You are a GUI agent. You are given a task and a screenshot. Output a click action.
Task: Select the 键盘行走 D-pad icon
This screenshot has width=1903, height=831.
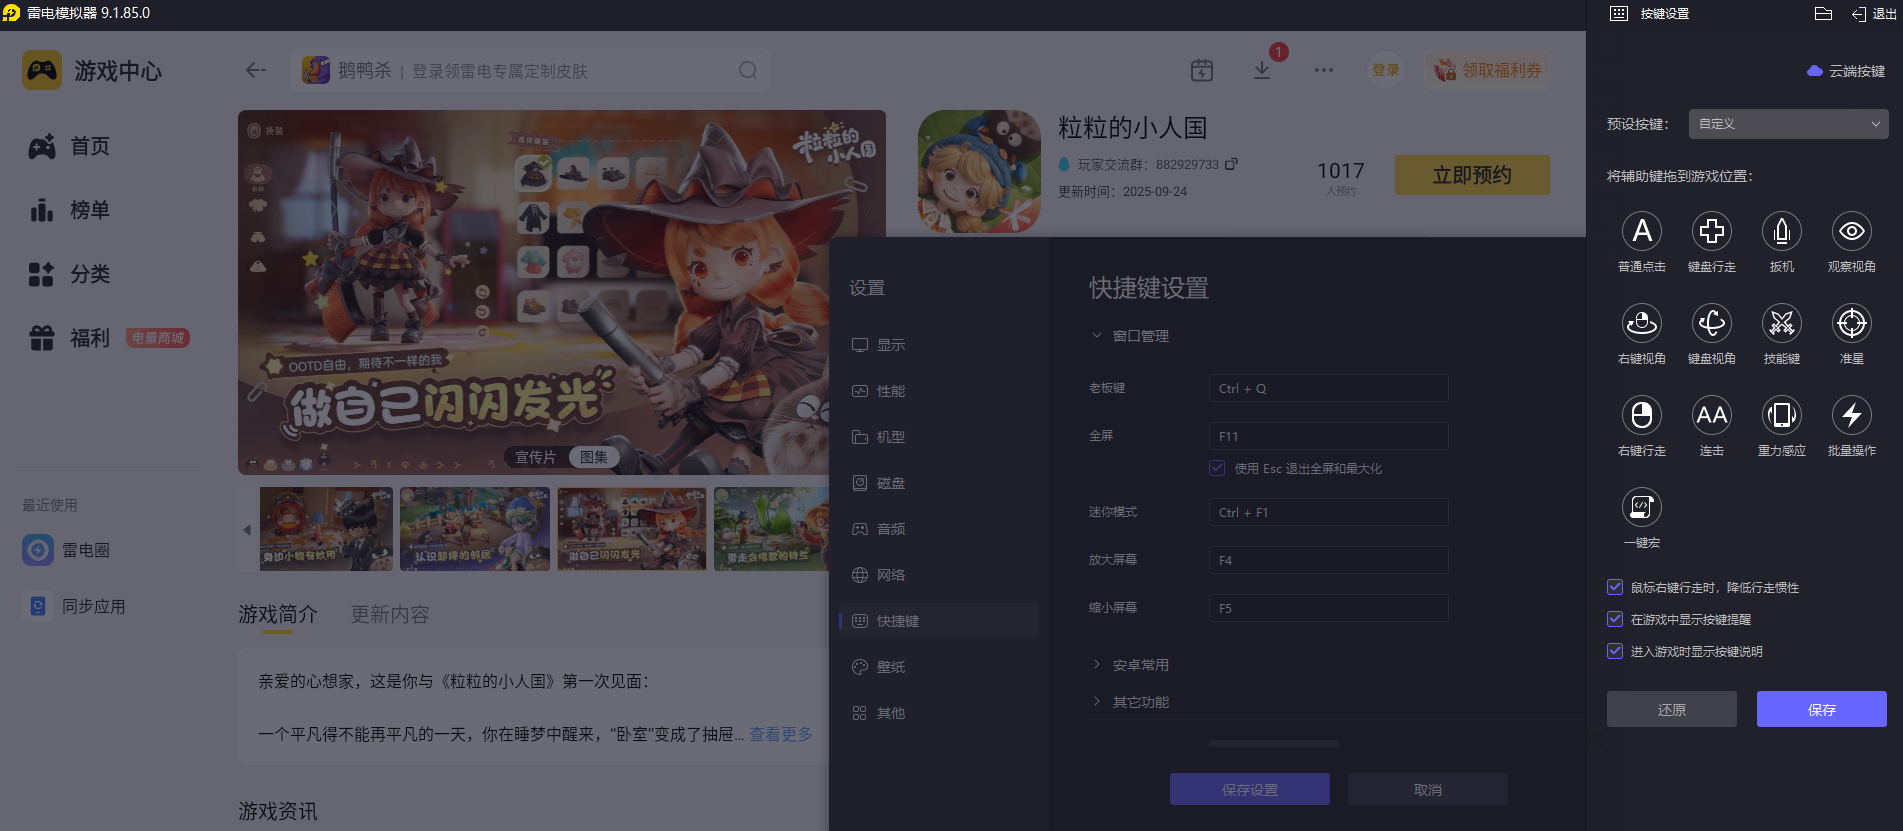(1711, 231)
